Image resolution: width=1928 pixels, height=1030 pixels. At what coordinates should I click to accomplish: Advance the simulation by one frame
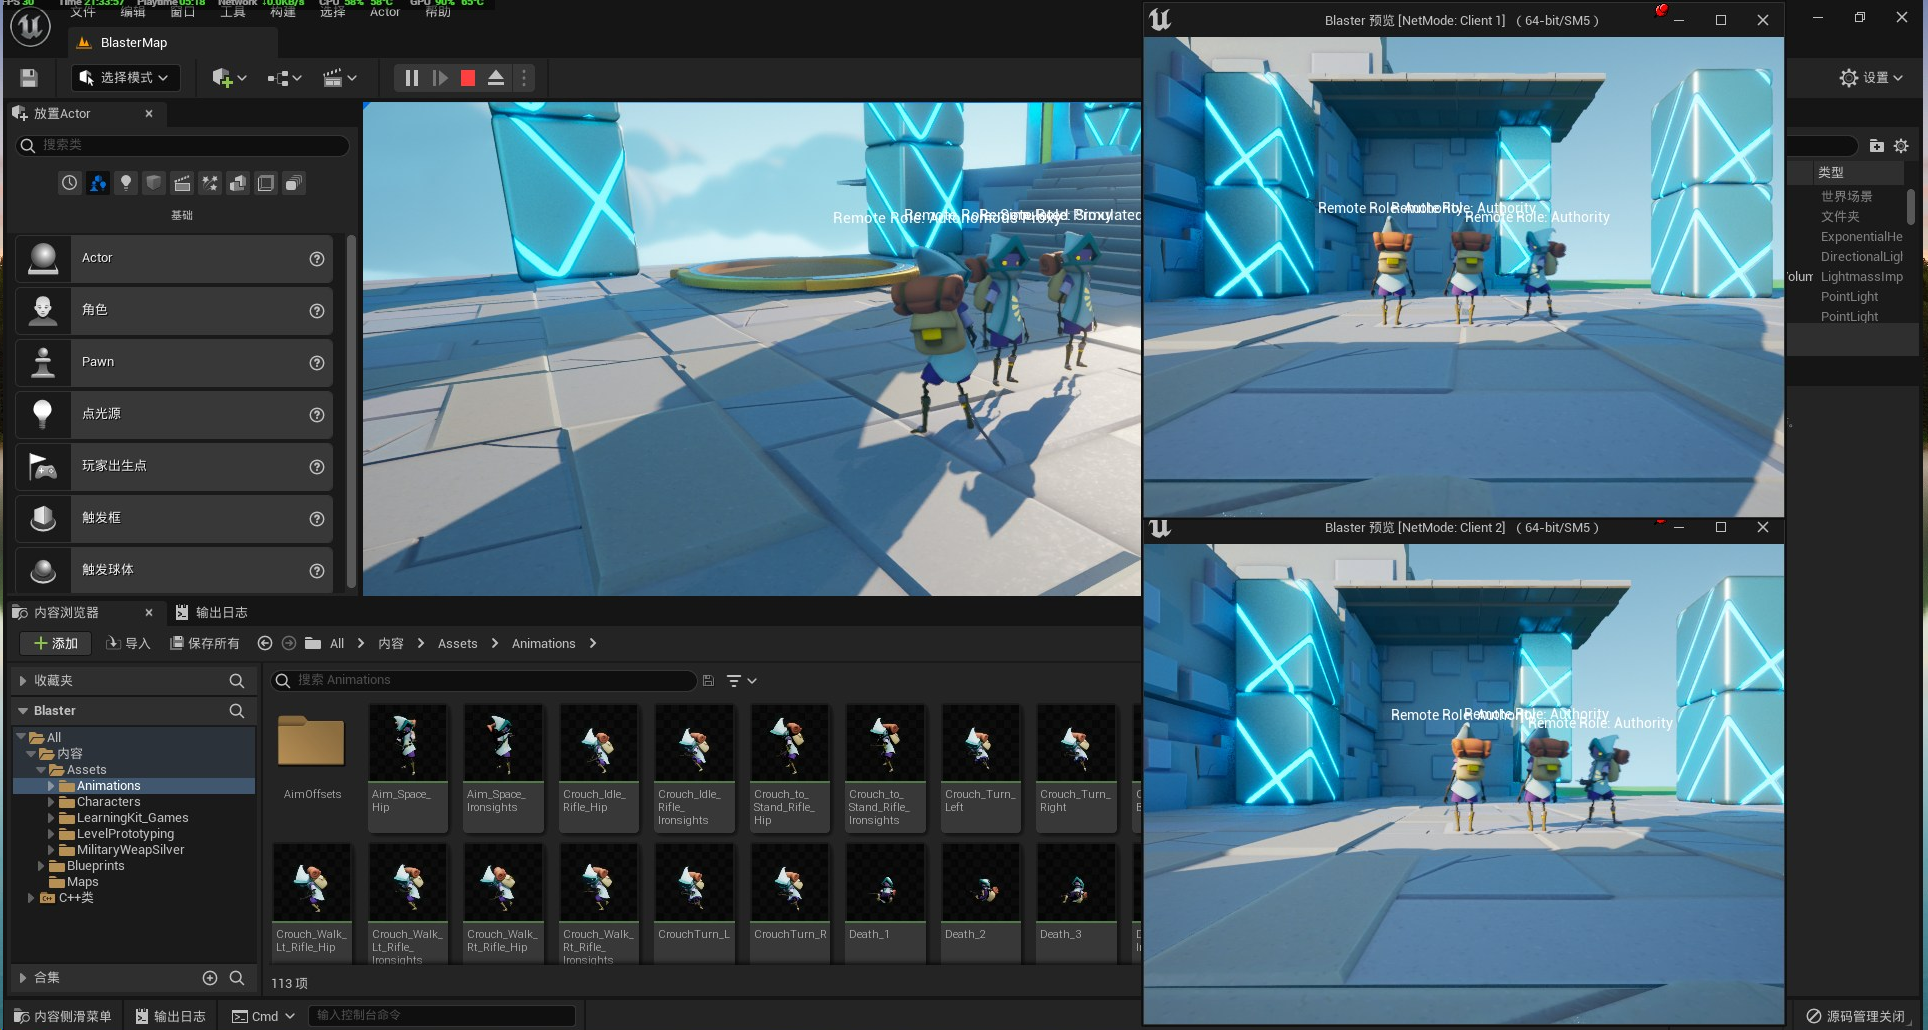pos(440,78)
